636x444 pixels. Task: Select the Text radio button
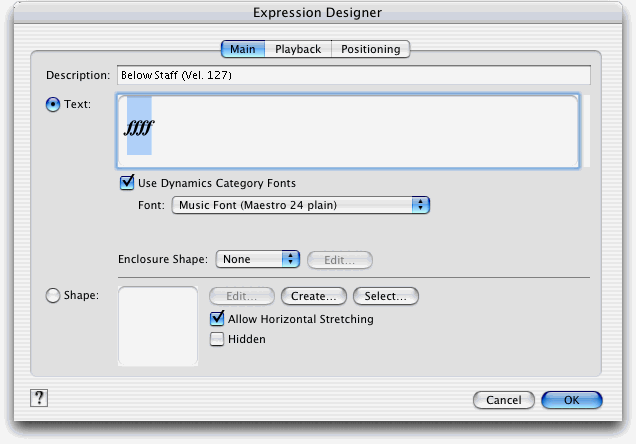click(53, 105)
